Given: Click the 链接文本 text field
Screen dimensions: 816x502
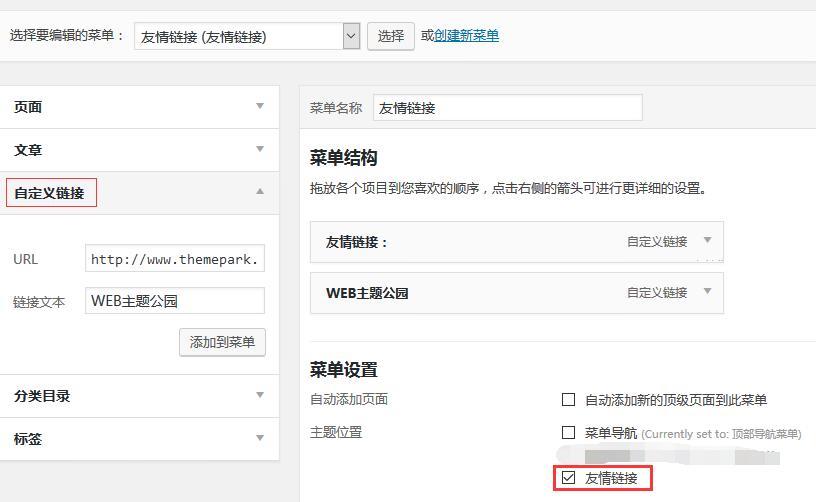Looking at the screenshot, I should tap(175, 301).
